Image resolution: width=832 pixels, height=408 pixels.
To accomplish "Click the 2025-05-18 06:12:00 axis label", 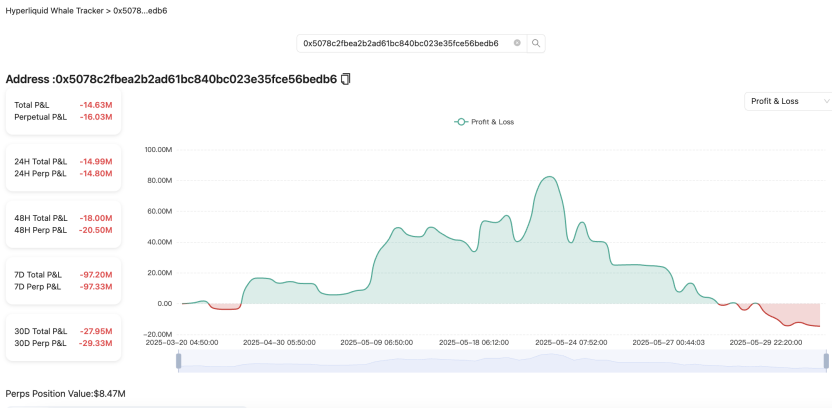I will (x=474, y=343).
